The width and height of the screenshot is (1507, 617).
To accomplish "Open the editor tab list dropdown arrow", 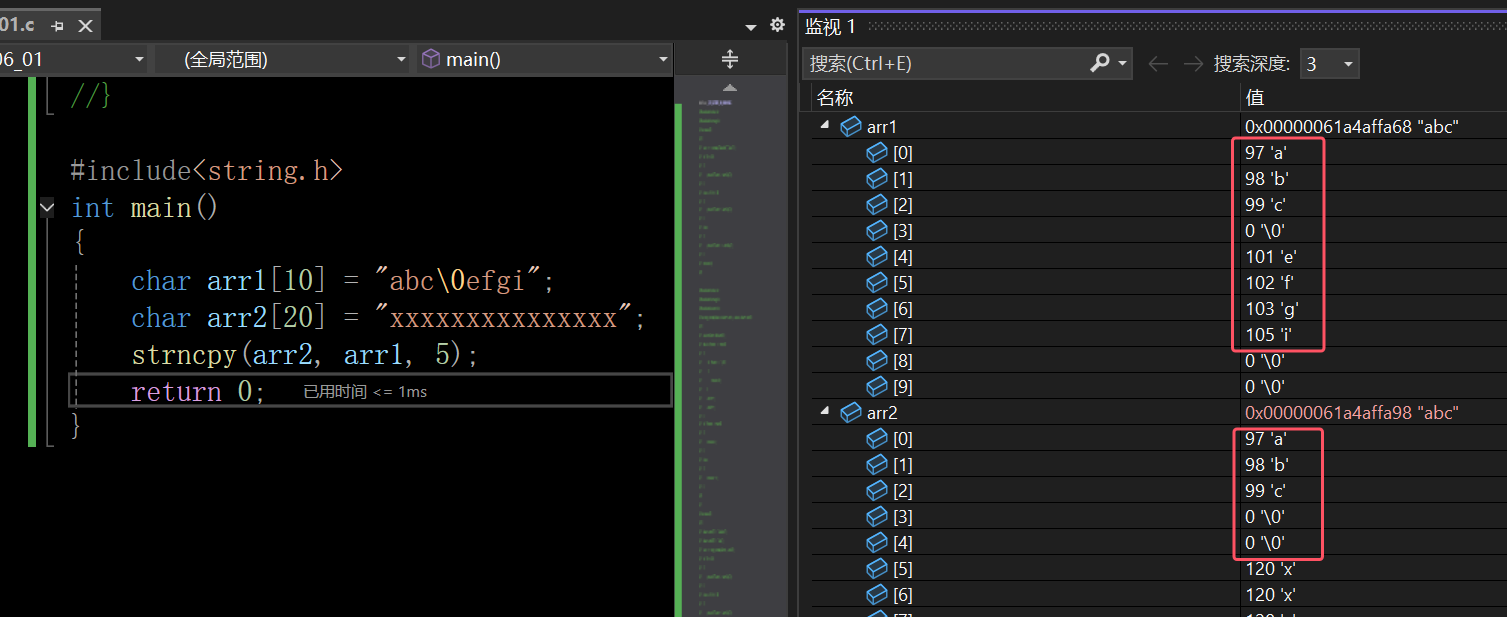I will coord(752,27).
